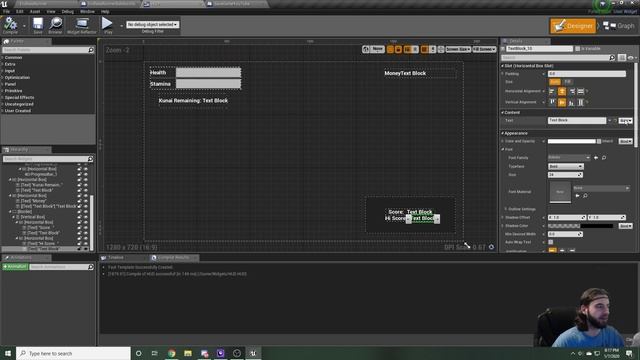The width and height of the screenshot is (640, 360).
Task: Open the debug object selector dropdown
Action: pos(152,24)
